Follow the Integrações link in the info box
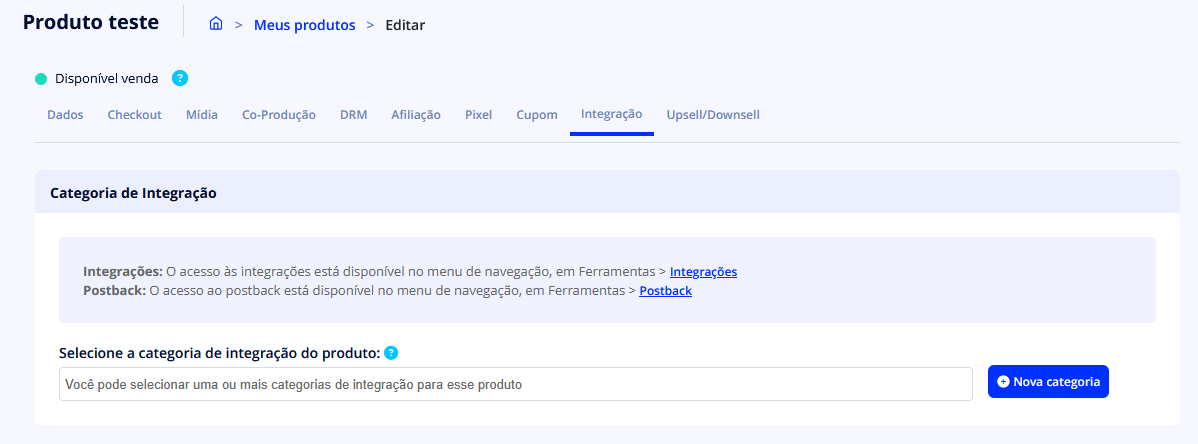Image resolution: width=1198 pixels, height=444 pixels. coord(703,272)
